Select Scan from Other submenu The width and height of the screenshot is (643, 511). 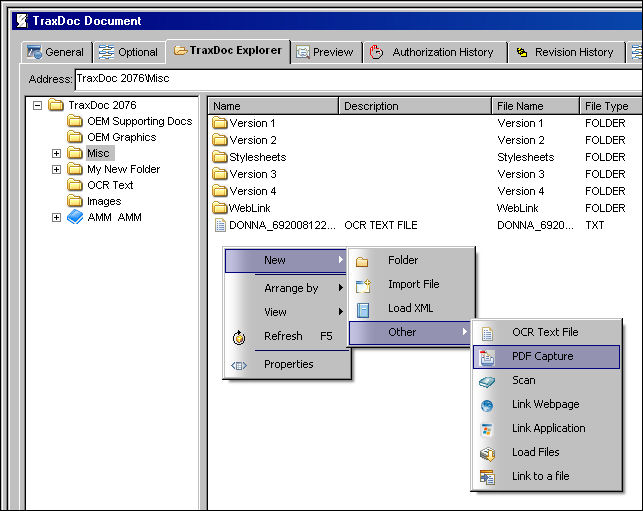pyautogui.click(x=546, y=380)
